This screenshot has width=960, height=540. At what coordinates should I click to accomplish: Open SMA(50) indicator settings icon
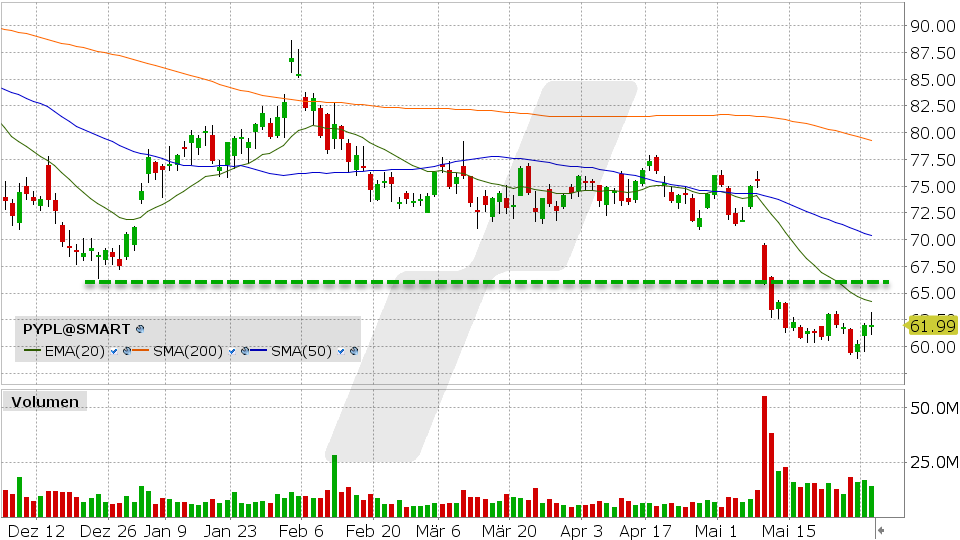click(353, 351)
